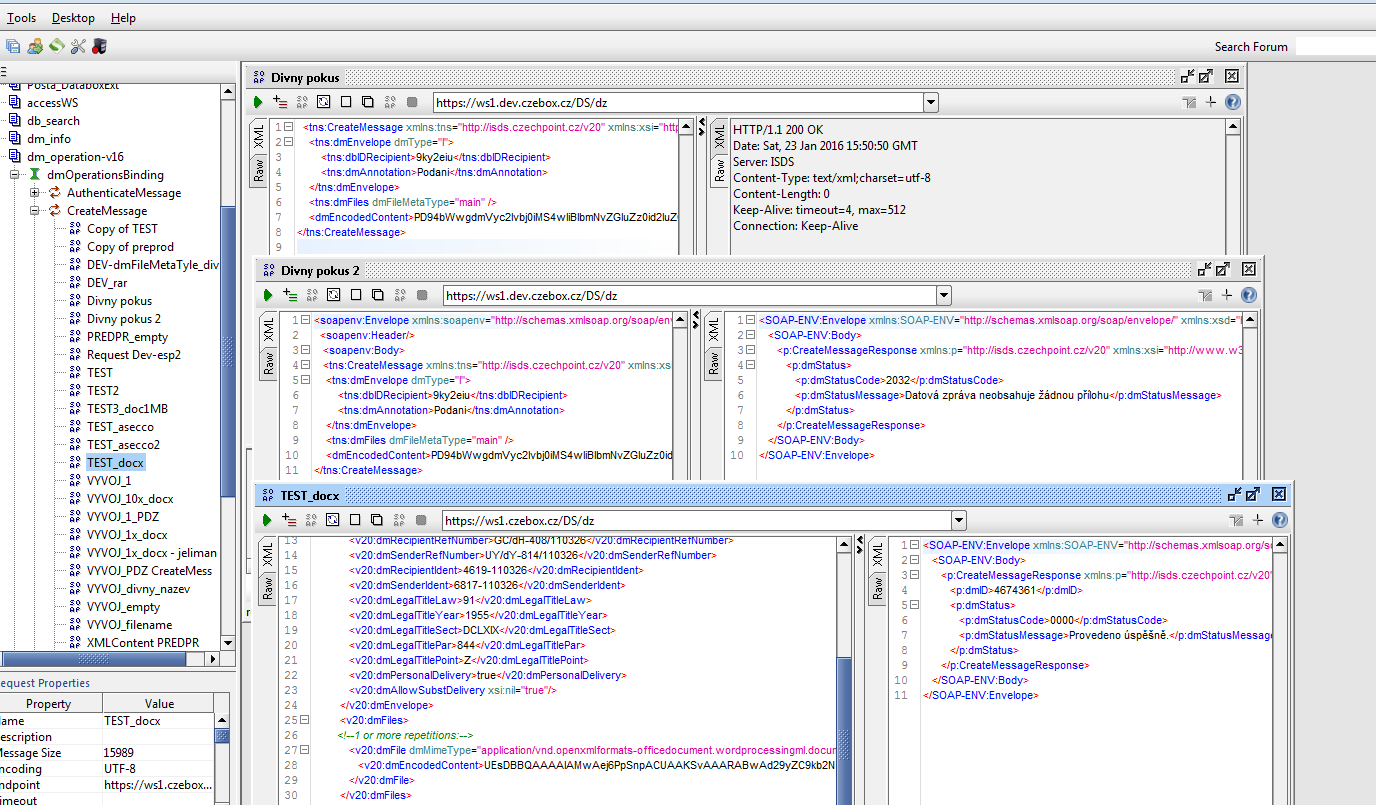Click Add to TestCase icon in TEST_docx toolbar
Image resolution: width=1376 pixels, height=805 pixels.
pos(290,520)
